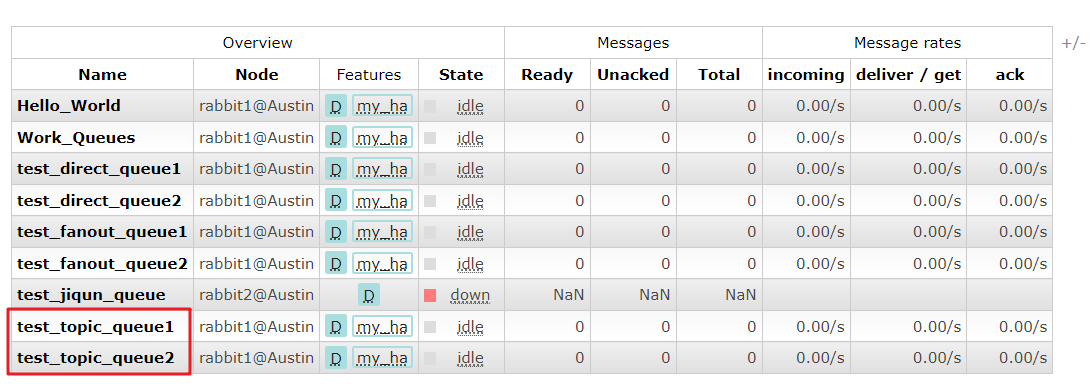
Task: Click the idle-state indicator of Work_Queues
Action: pyautogui.click(x=430, y=138)
